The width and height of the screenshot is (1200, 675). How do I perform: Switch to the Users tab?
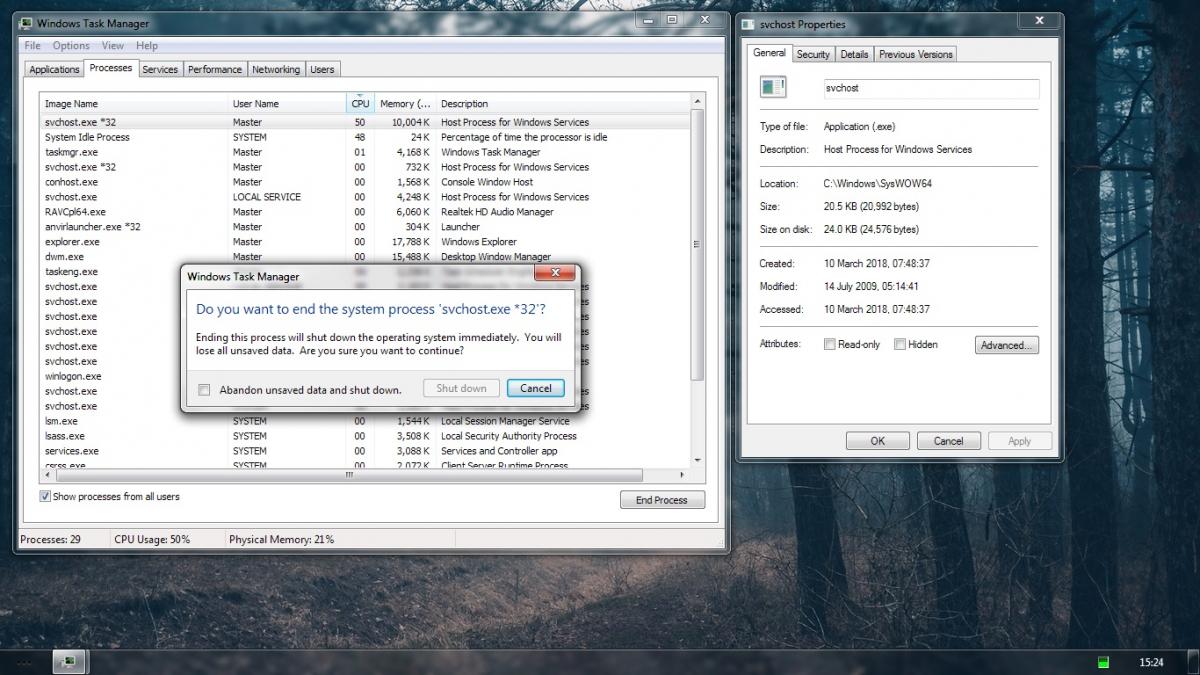(x=322, y=70)
